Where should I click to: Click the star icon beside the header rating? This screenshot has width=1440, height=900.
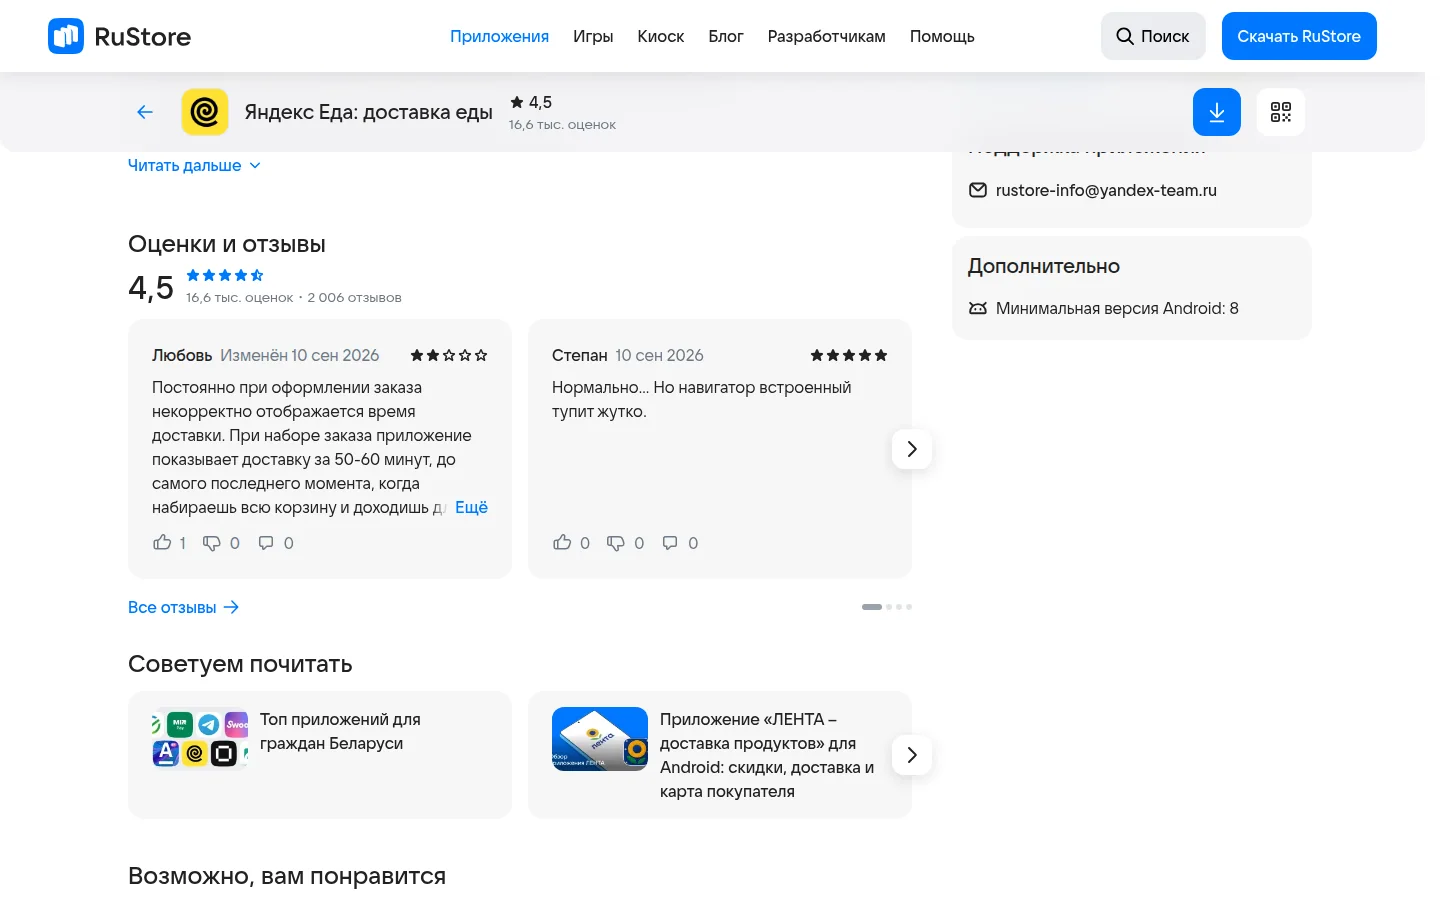517,102
